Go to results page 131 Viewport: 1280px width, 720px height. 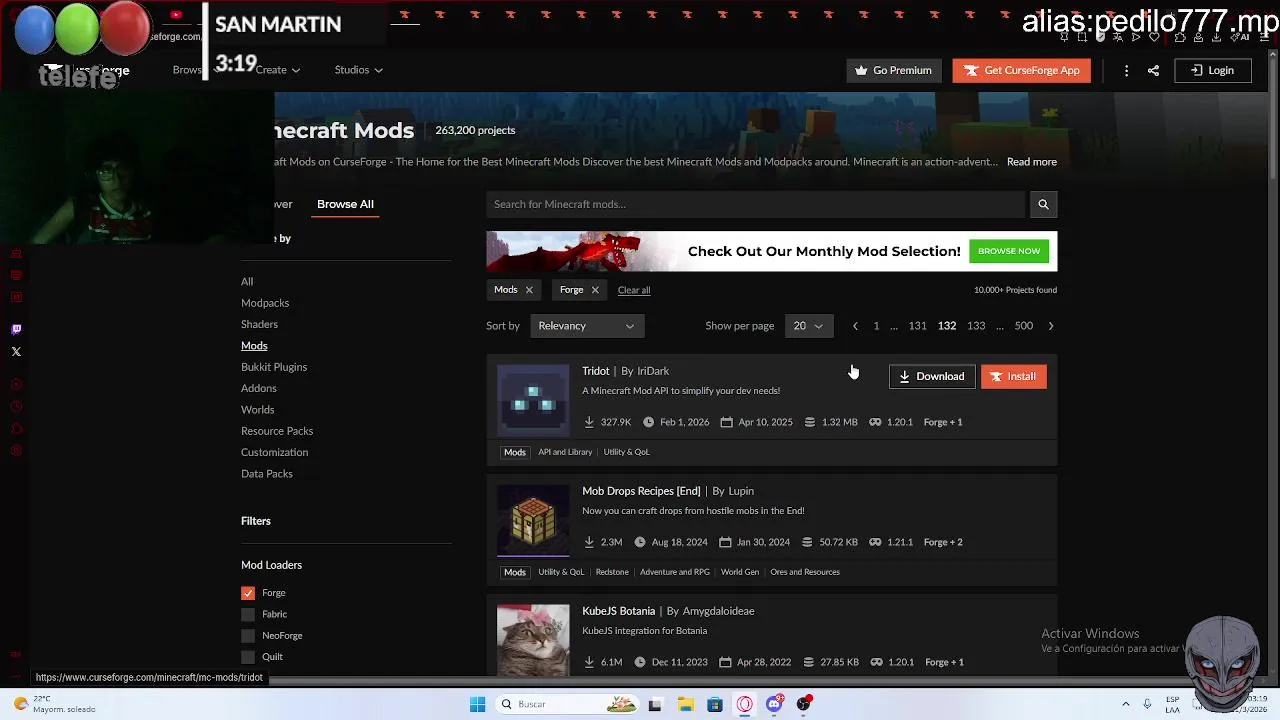pos(917,326)
